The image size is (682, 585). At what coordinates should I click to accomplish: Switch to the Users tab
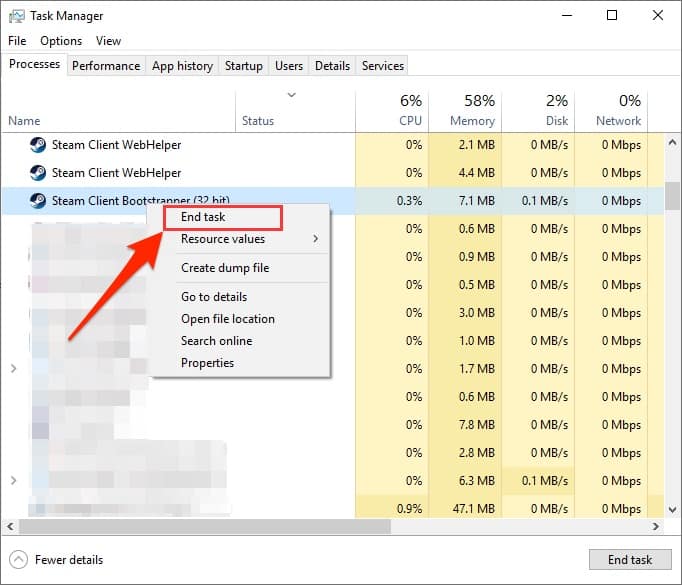coord(289,66)
